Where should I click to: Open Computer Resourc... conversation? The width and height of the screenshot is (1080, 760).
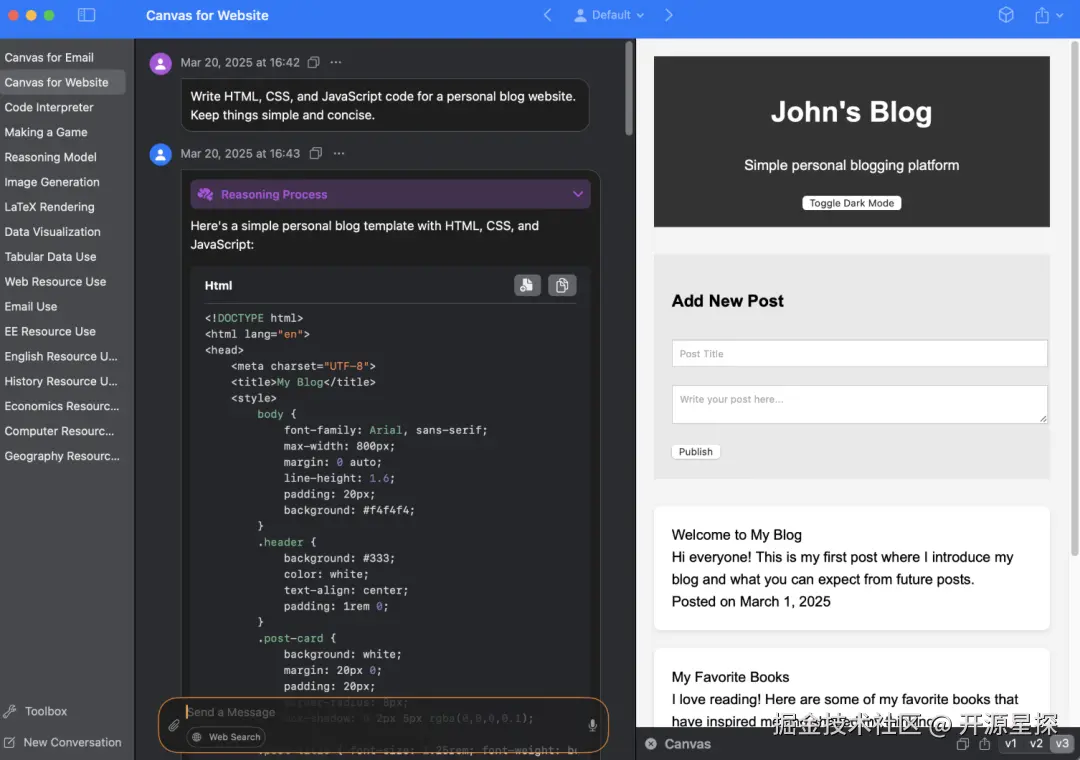coord(63,431)
